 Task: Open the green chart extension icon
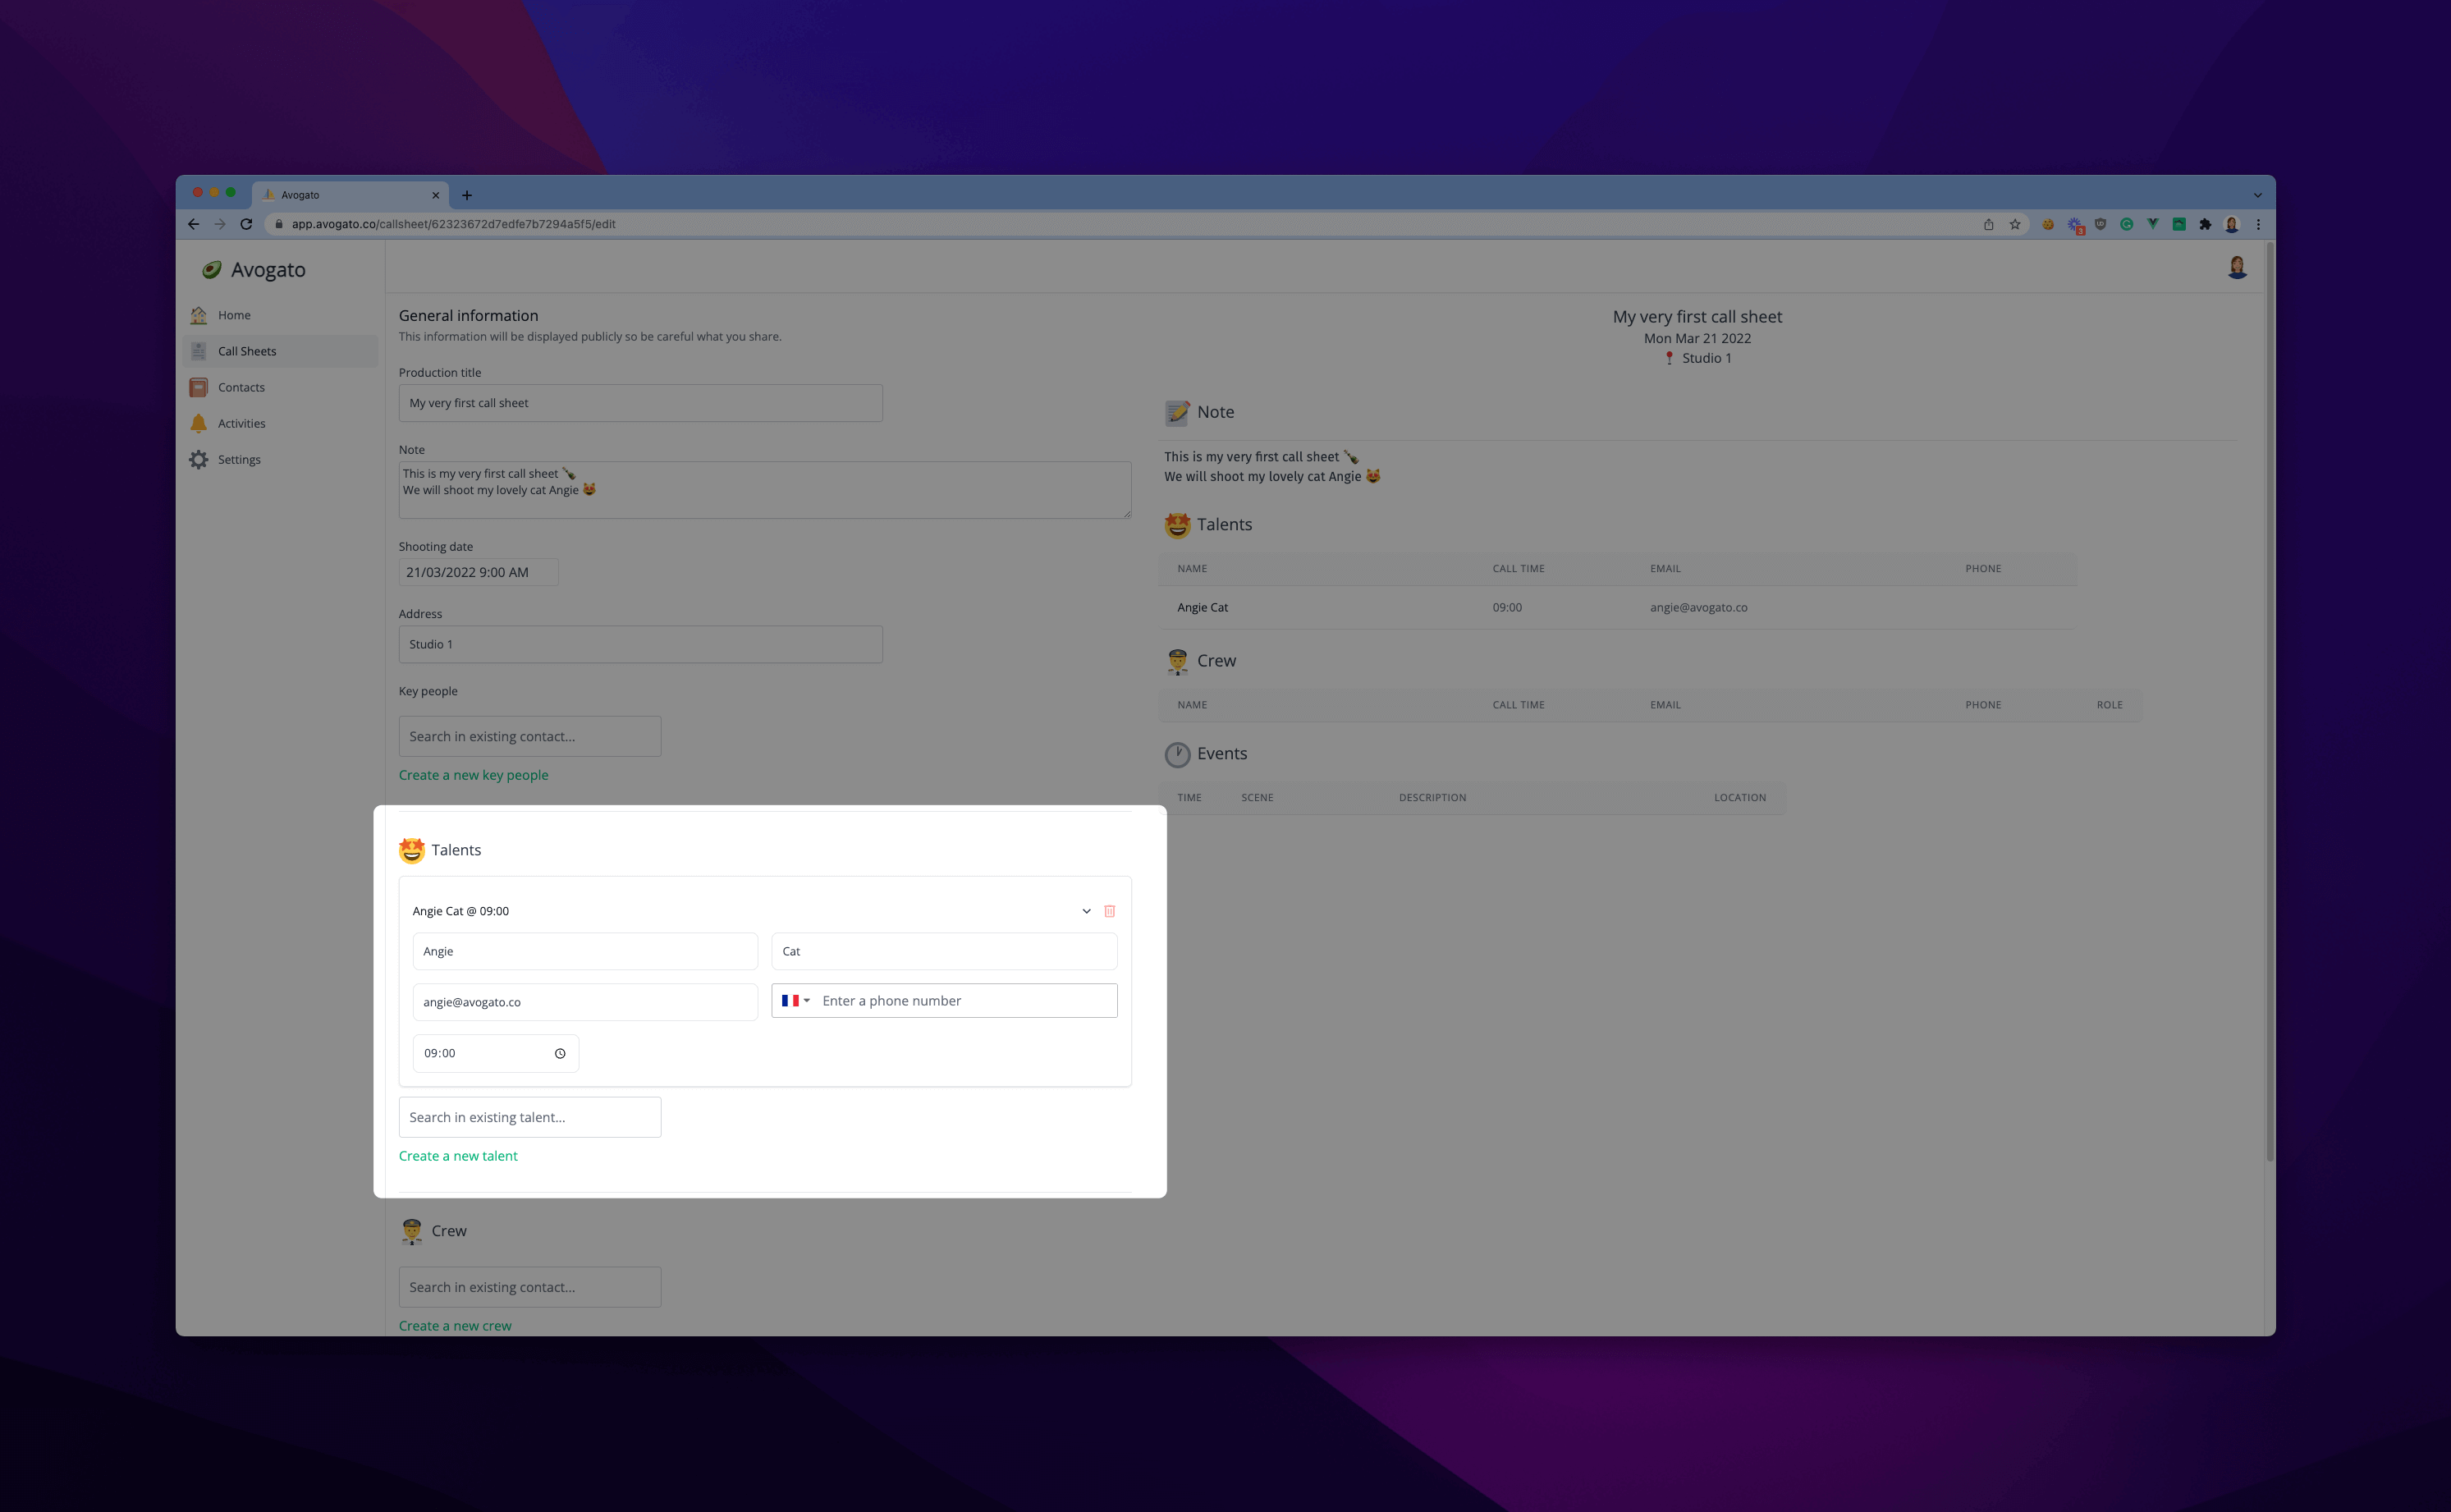(2179, 224)
